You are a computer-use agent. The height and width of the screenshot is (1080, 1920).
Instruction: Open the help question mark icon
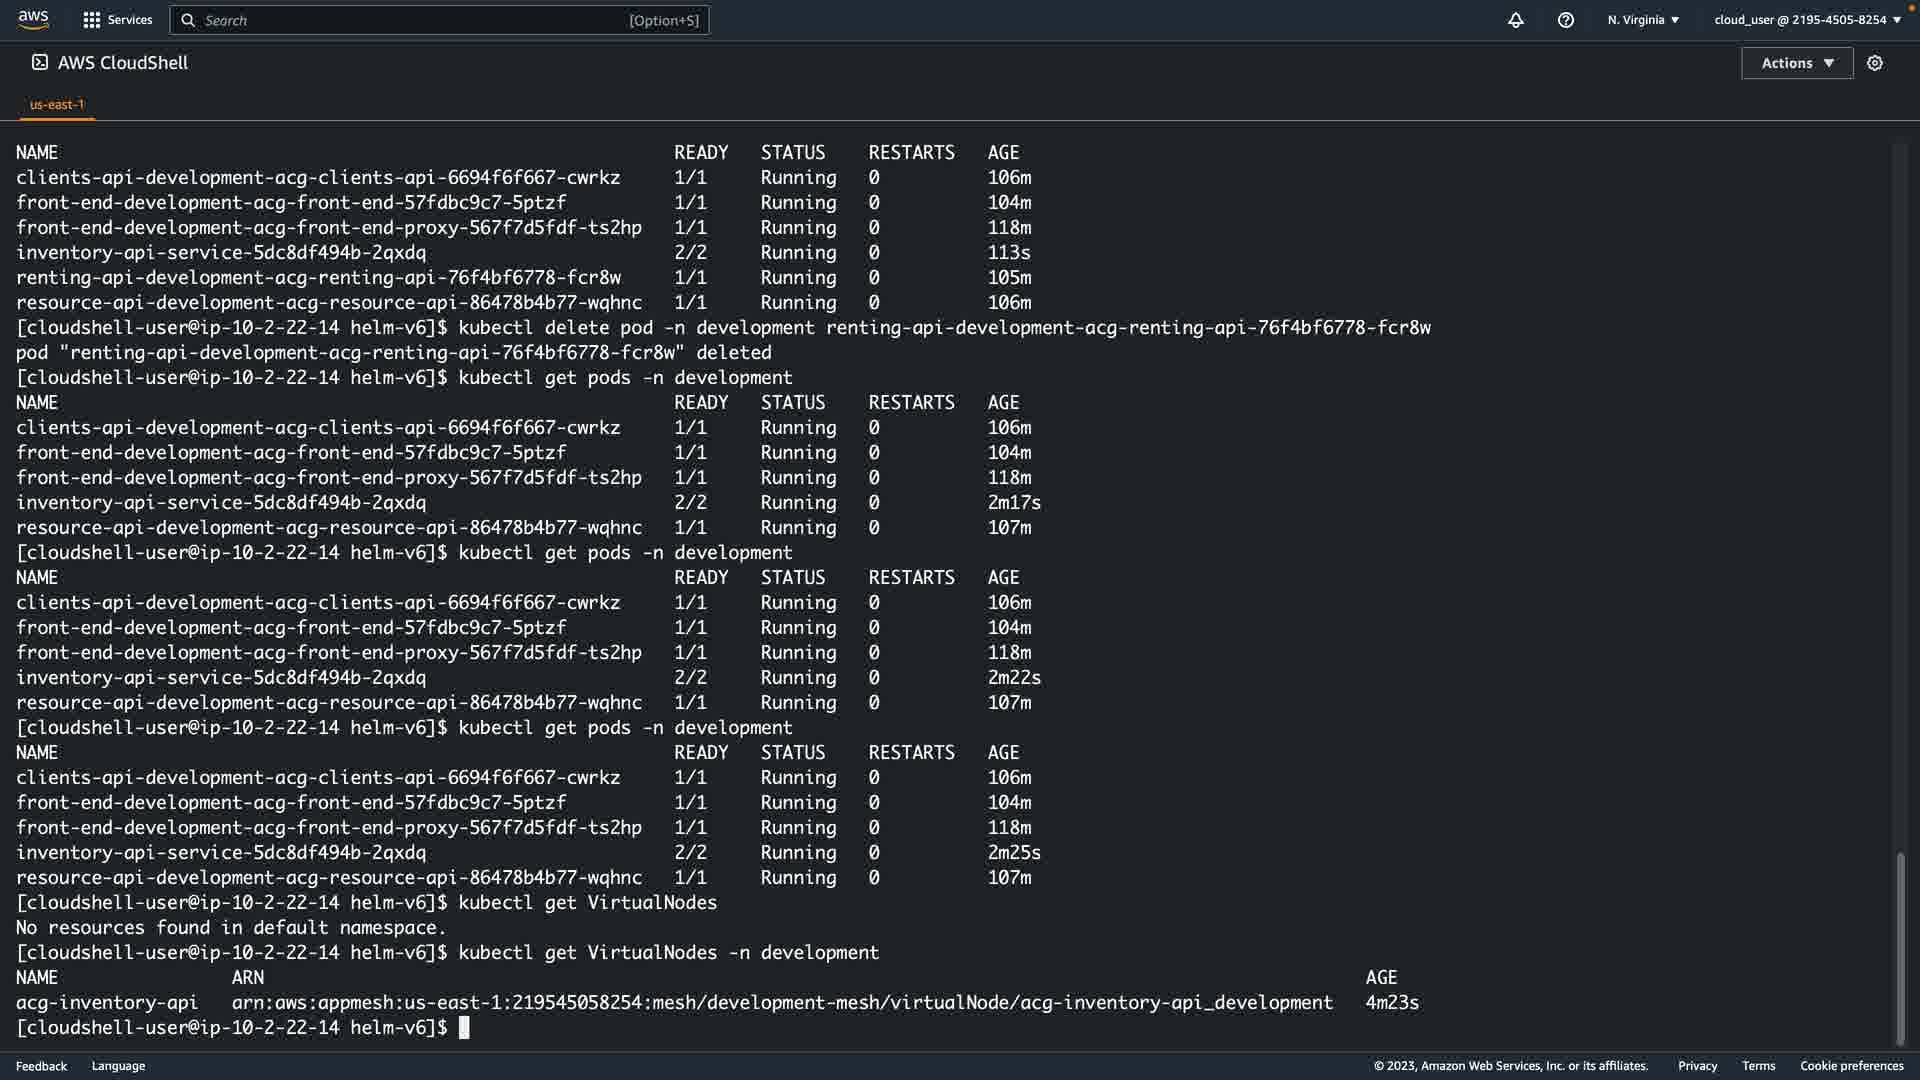(1566, 20)
